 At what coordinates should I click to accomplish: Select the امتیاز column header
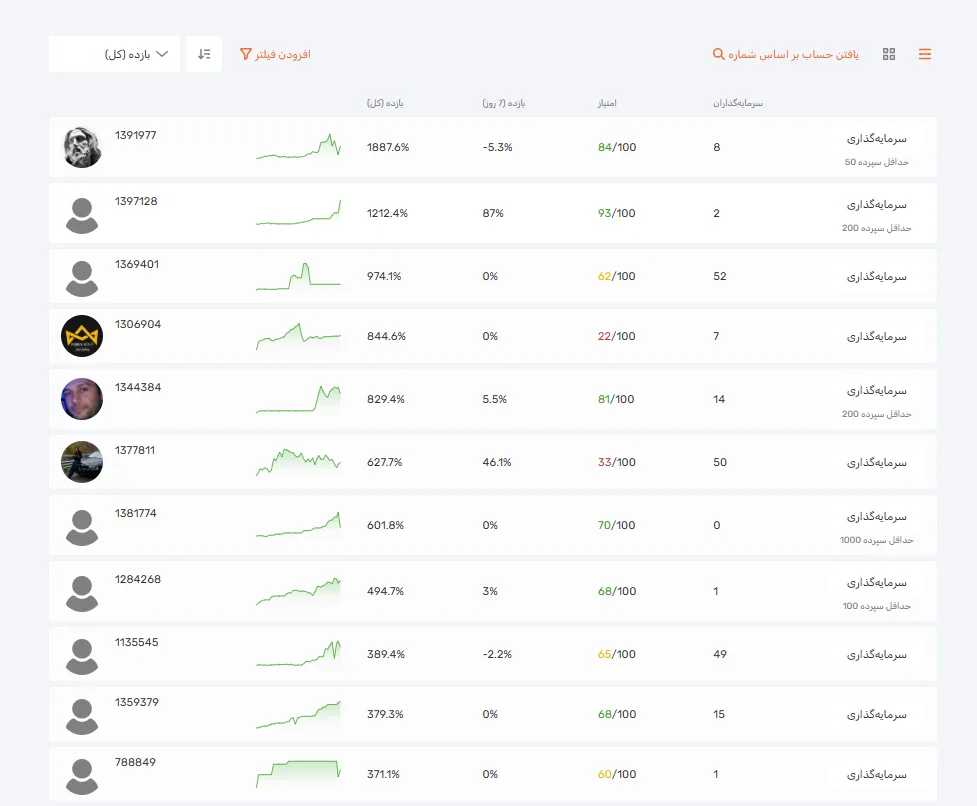coord(607,103)
